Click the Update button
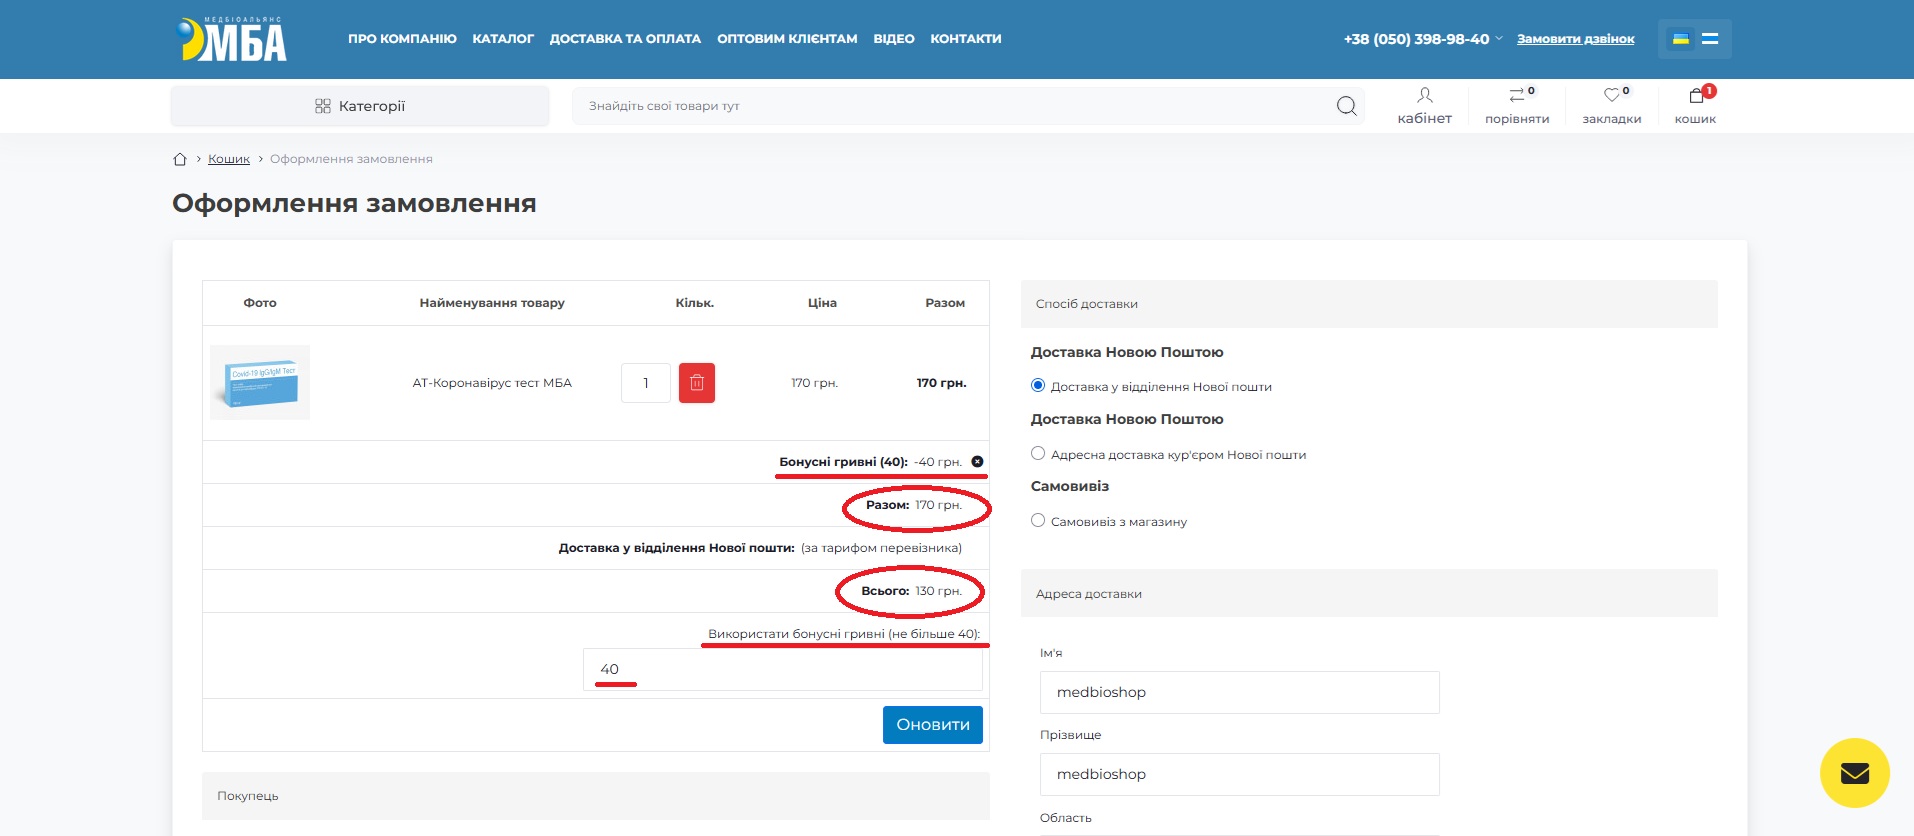The width and height of the screenshot is (1914, 836). click(932, 725)
